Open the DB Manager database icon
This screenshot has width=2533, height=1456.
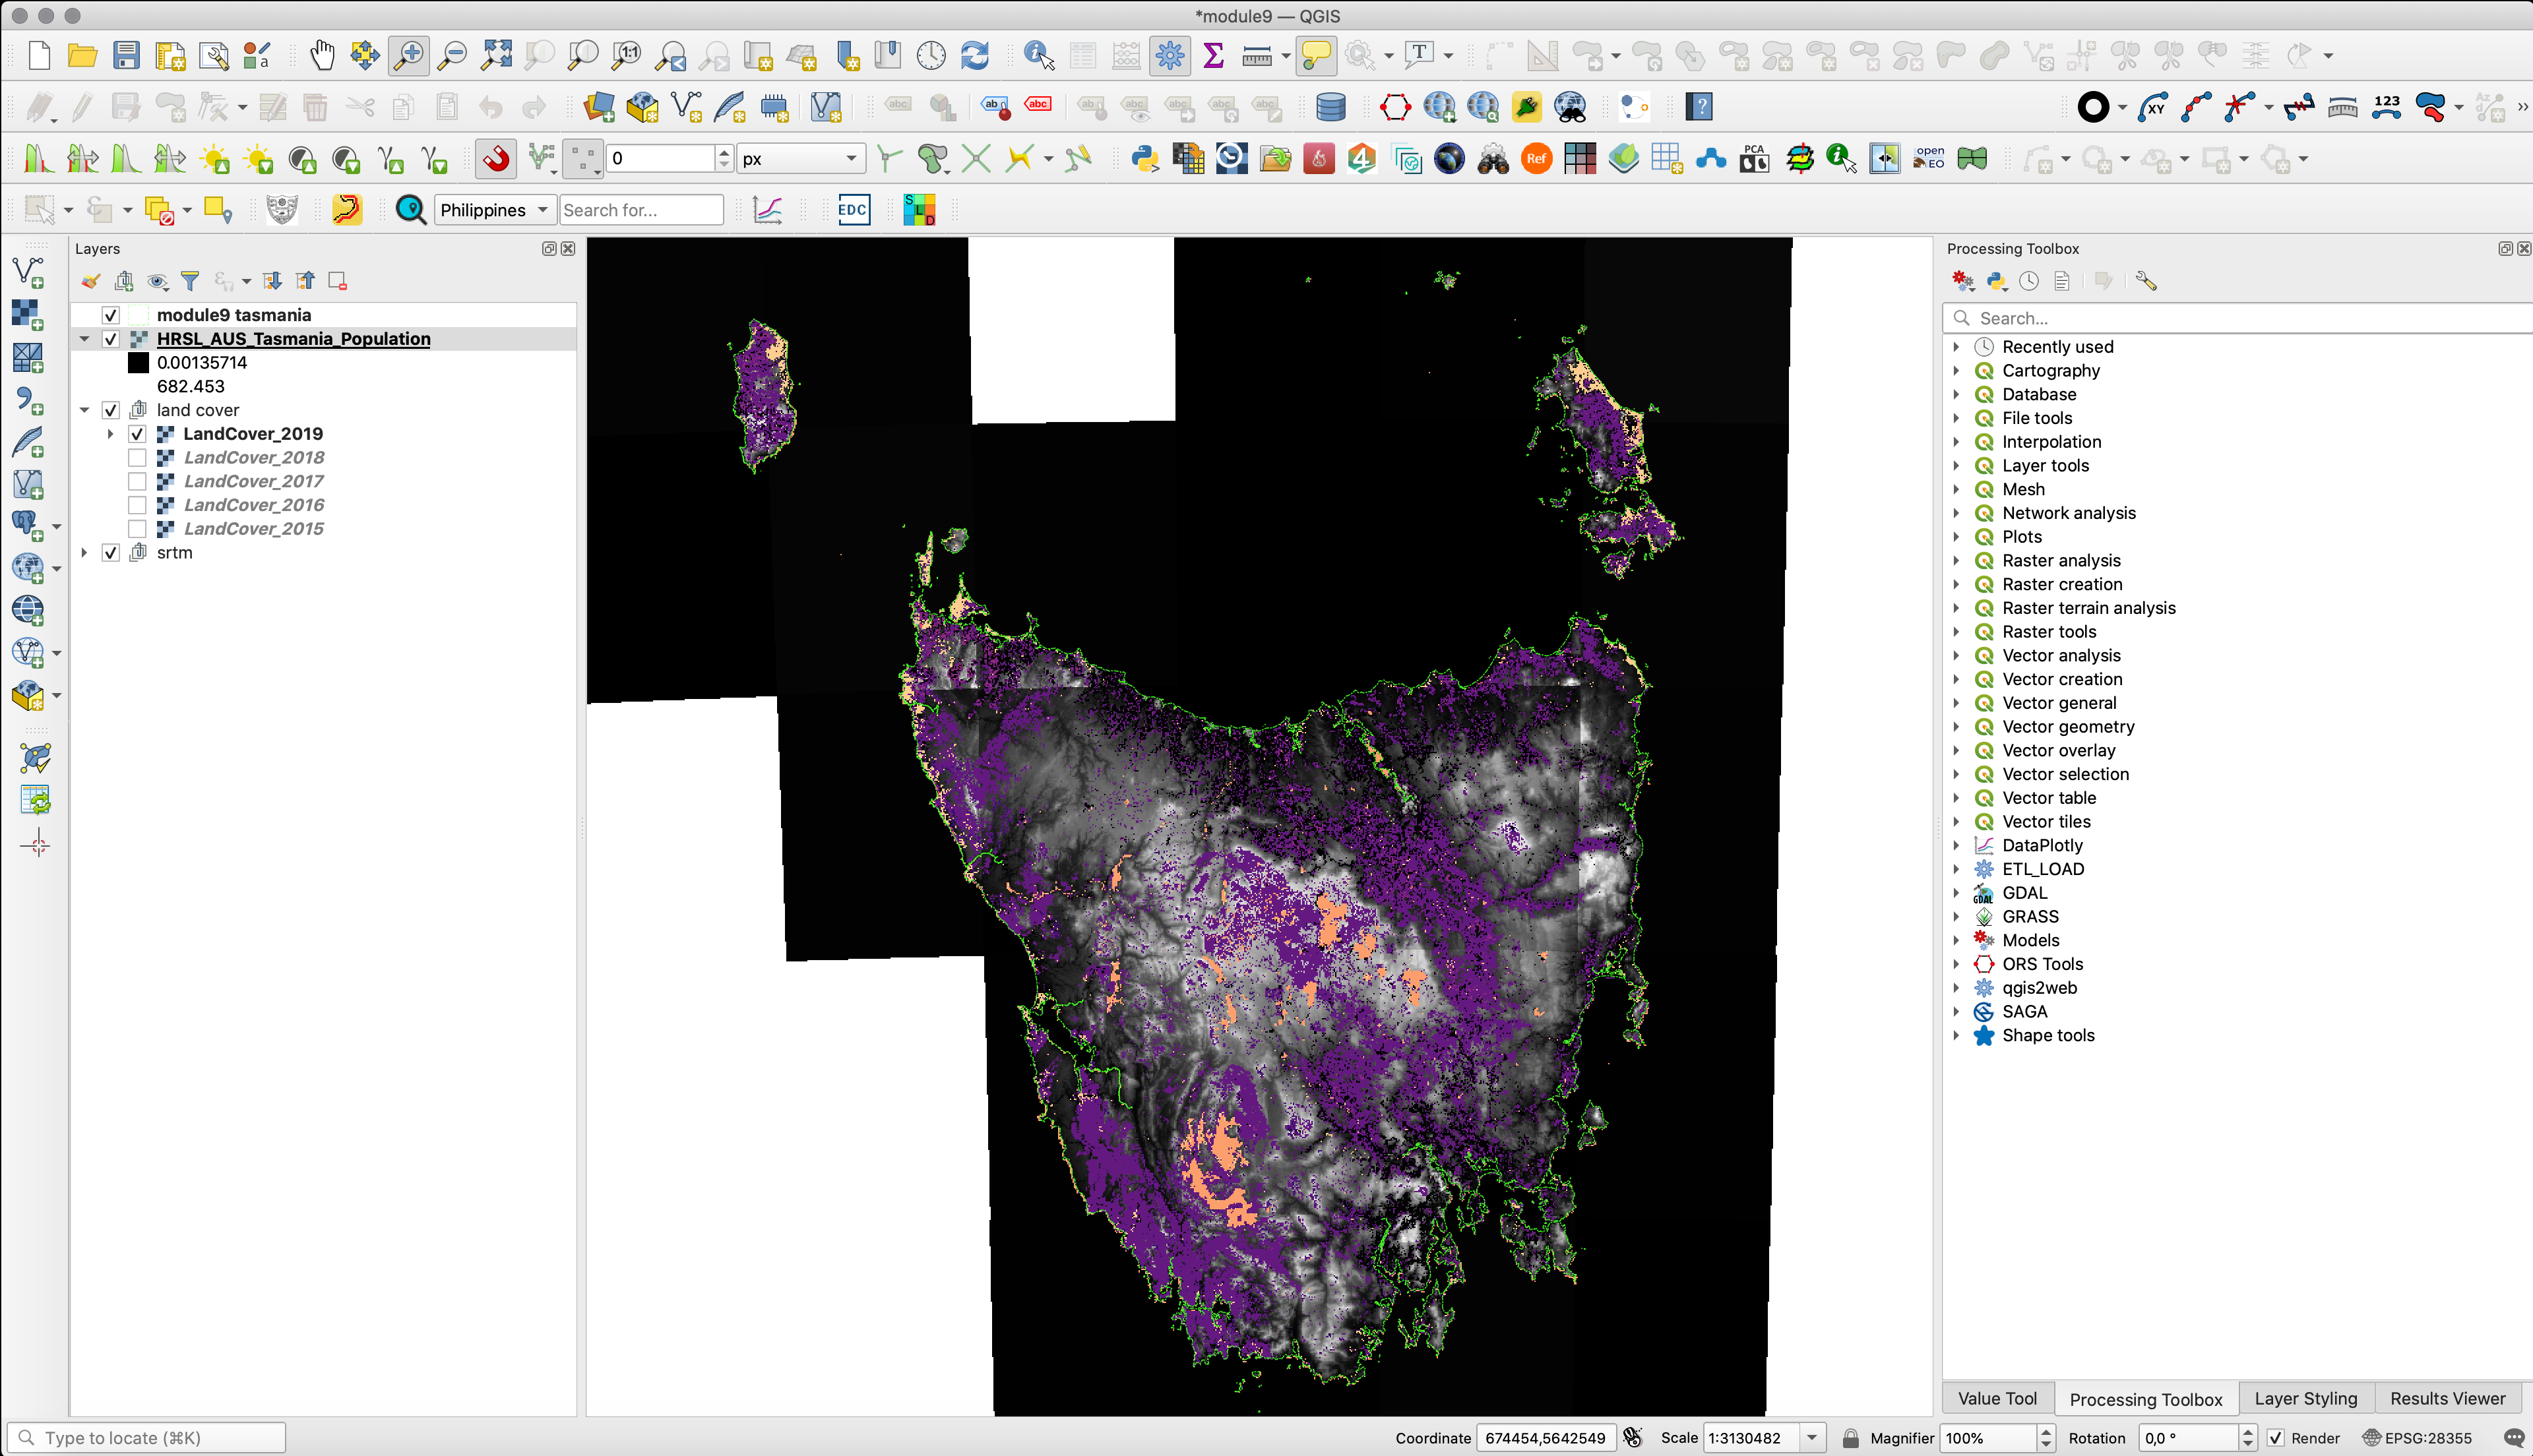click(x=1330, y=106)
